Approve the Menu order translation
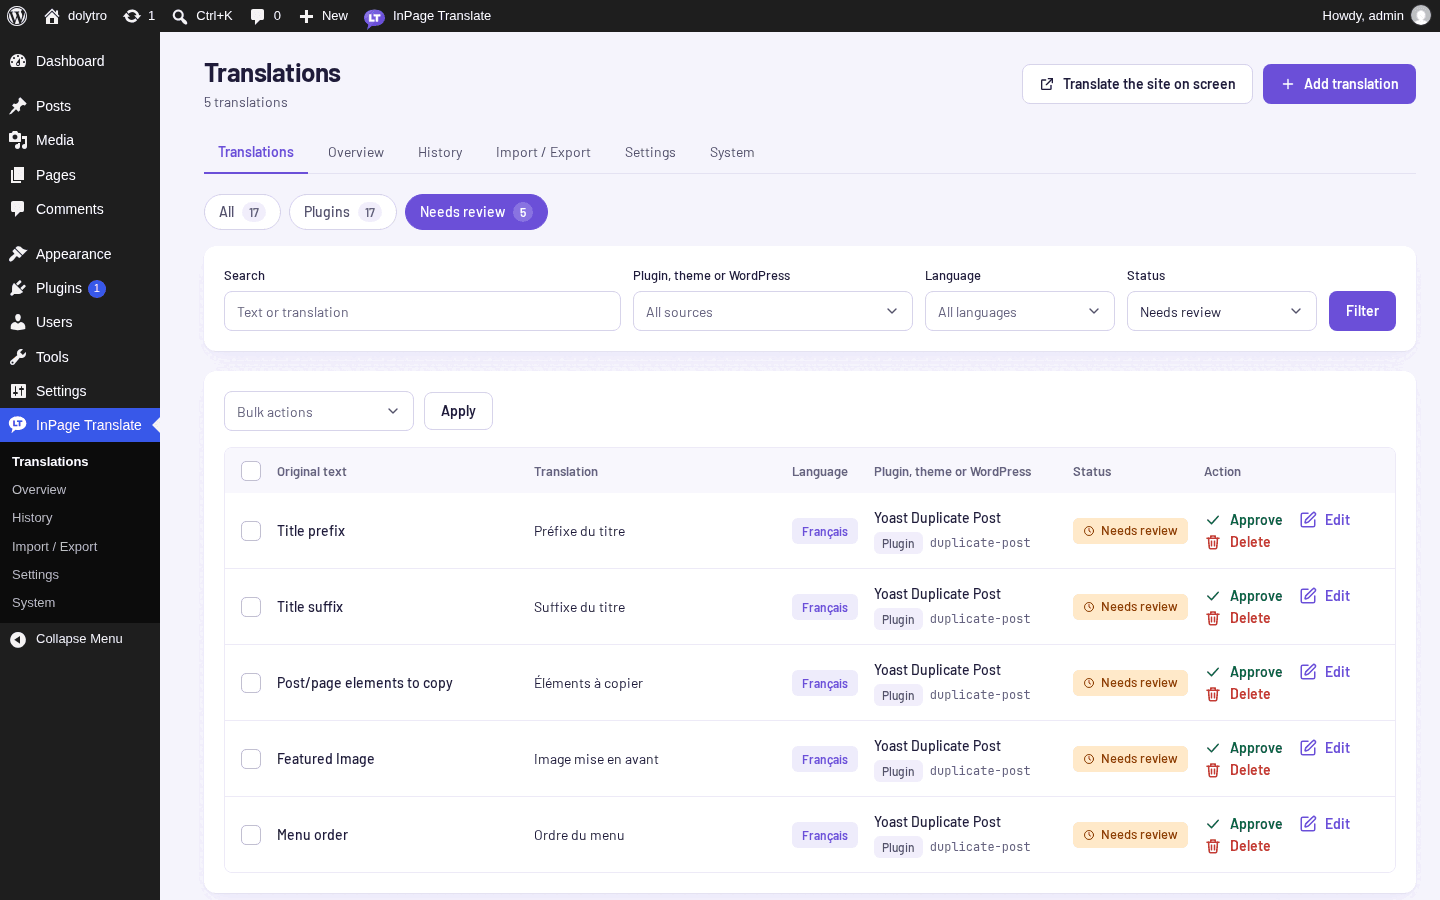The width and height of the screenshot is (1440, 900). [x=1244, y=824]
